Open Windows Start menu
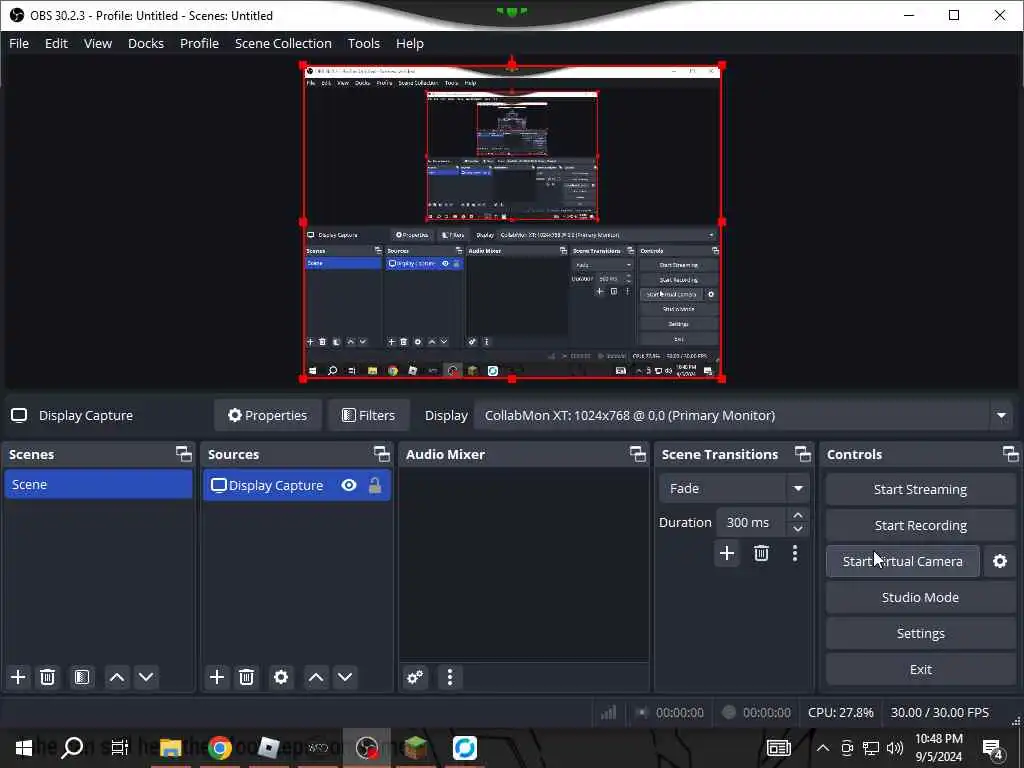1024x768 pixels. coord(24,748)
